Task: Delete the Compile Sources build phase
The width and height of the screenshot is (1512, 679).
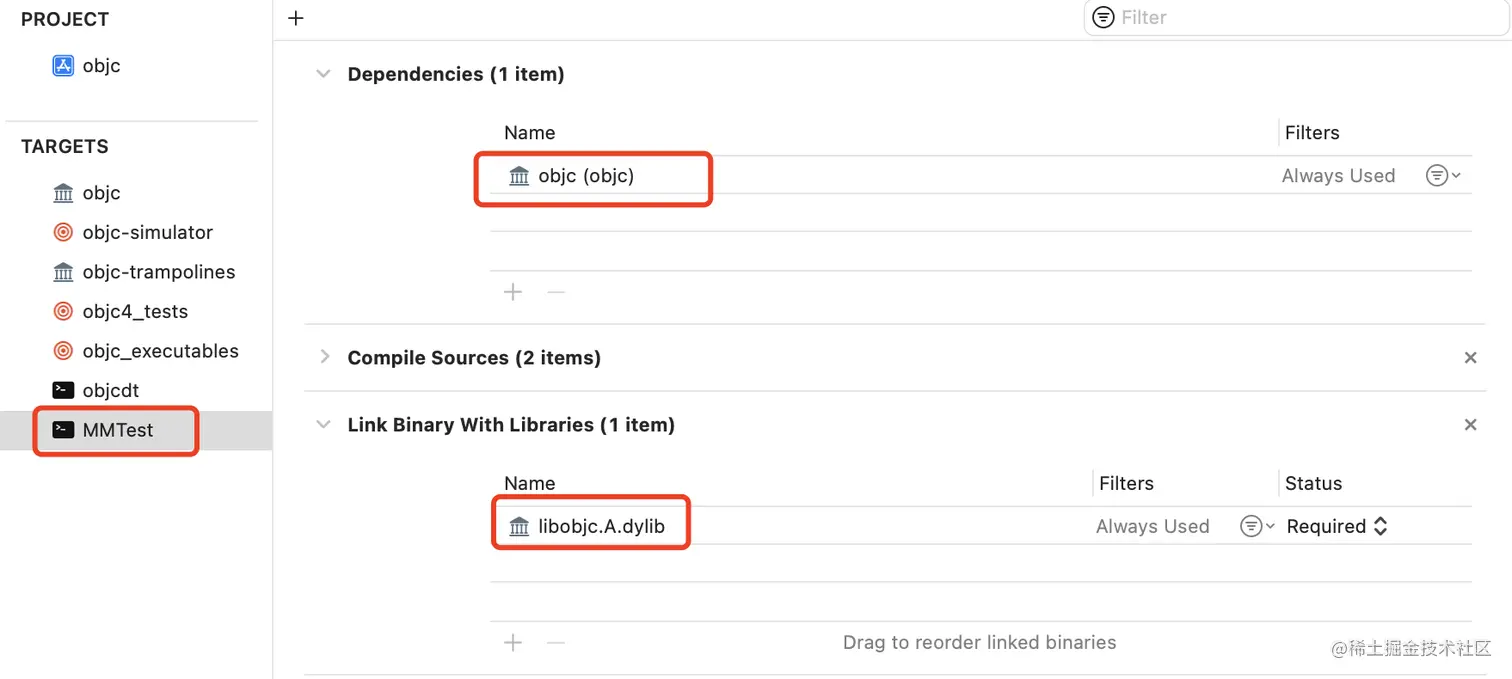Action: [1470, 358]
